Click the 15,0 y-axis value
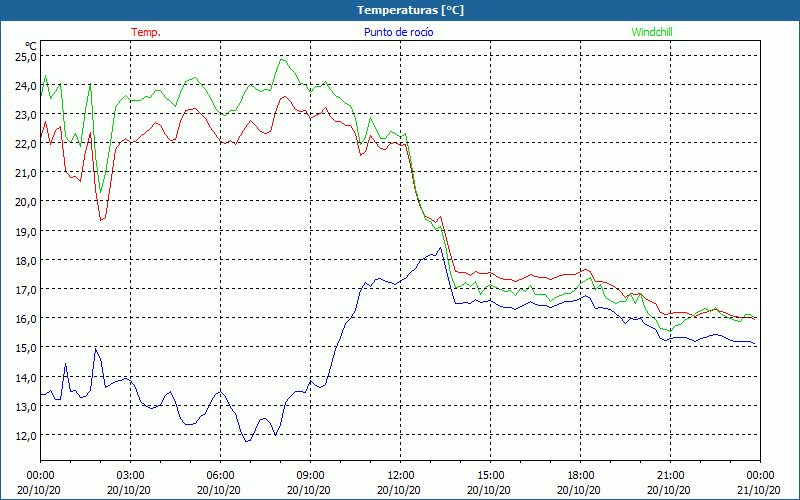 [x=26, y=347]
